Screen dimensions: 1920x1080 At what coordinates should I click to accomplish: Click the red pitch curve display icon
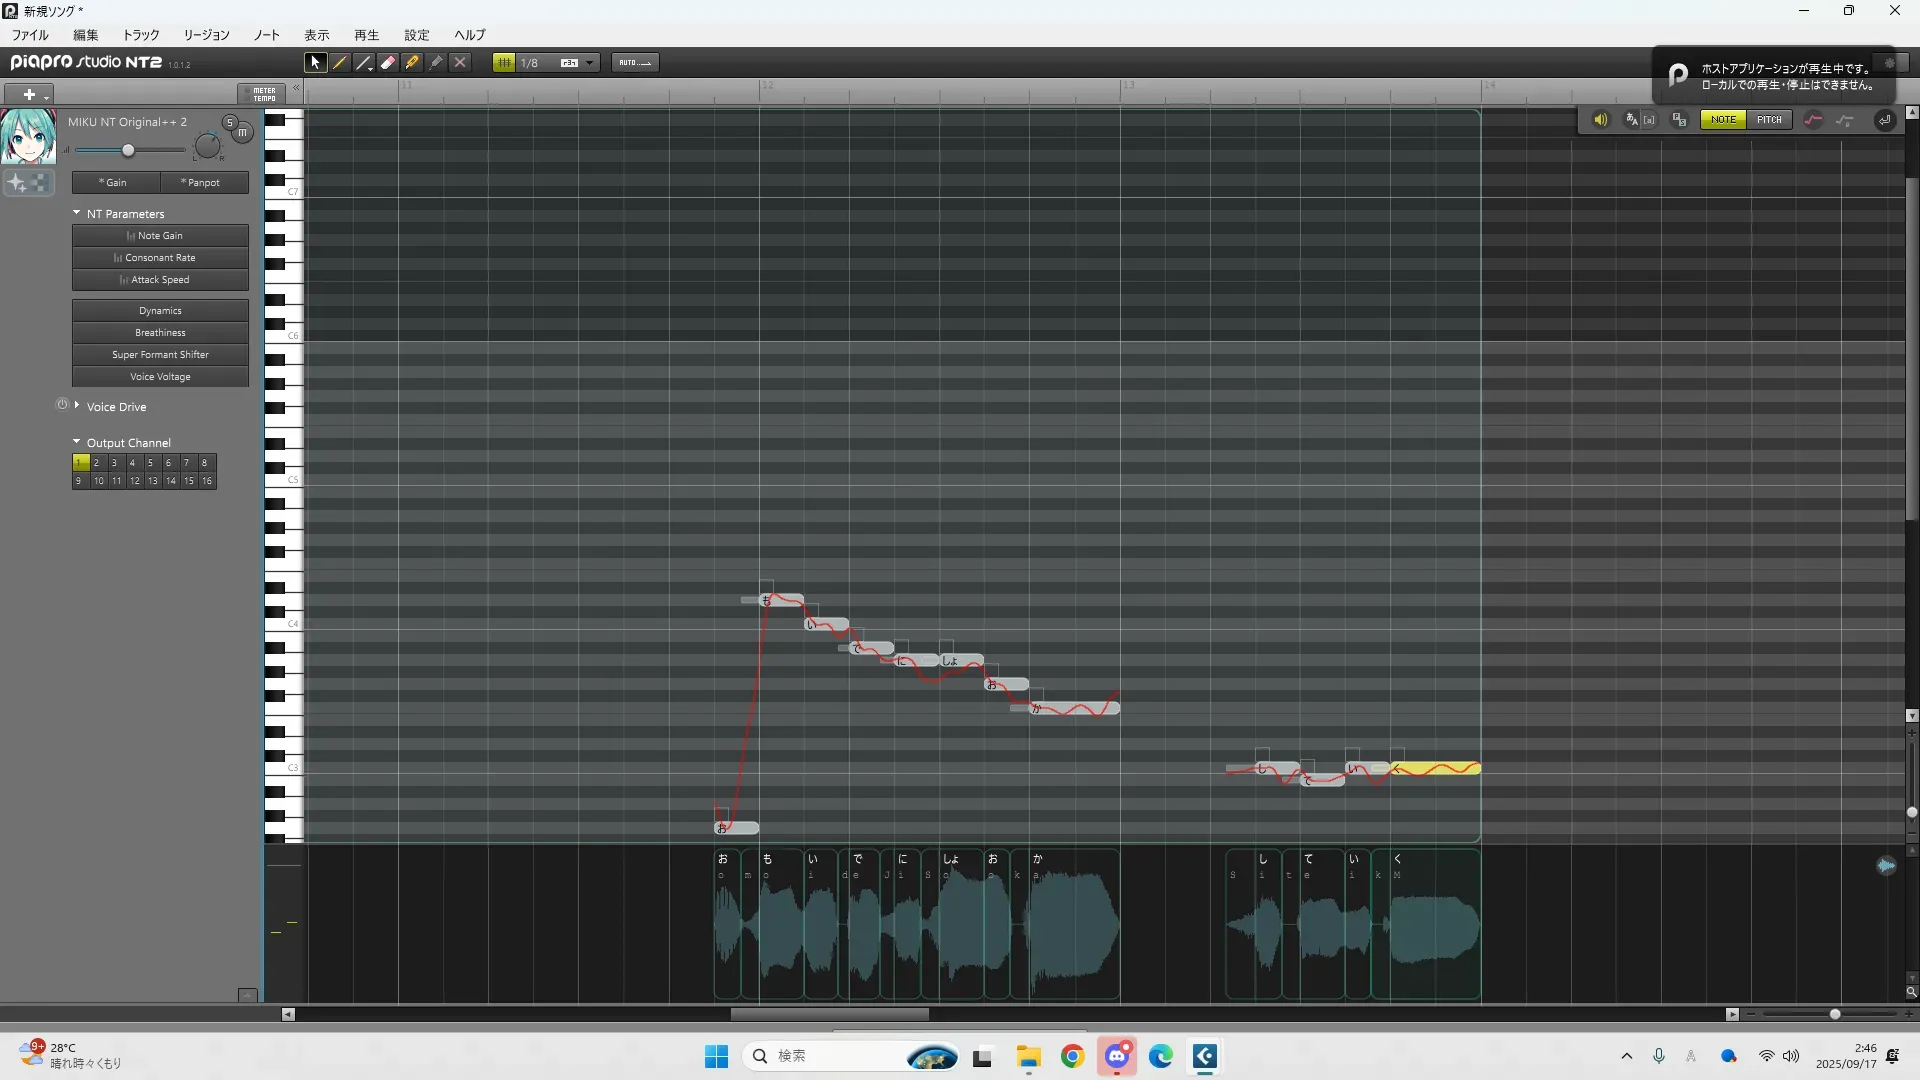1813,120
